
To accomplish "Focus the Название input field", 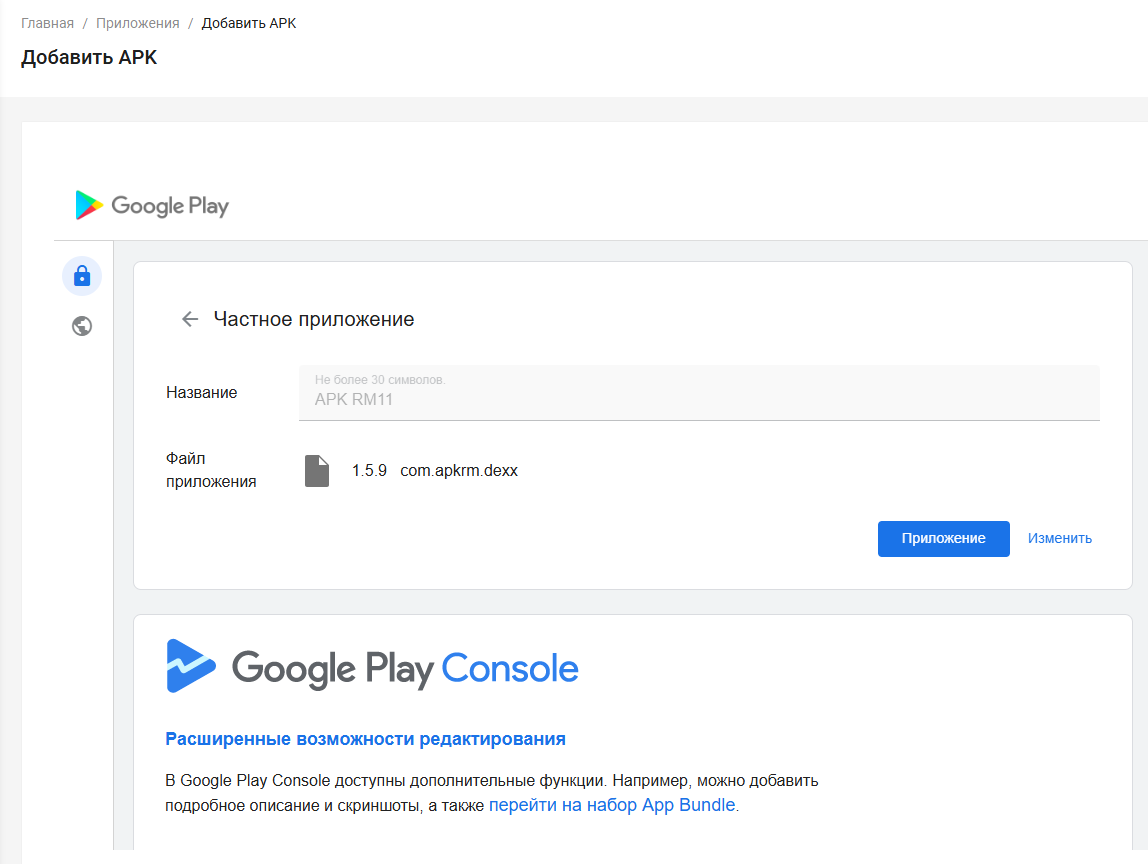I will [699, 399].
